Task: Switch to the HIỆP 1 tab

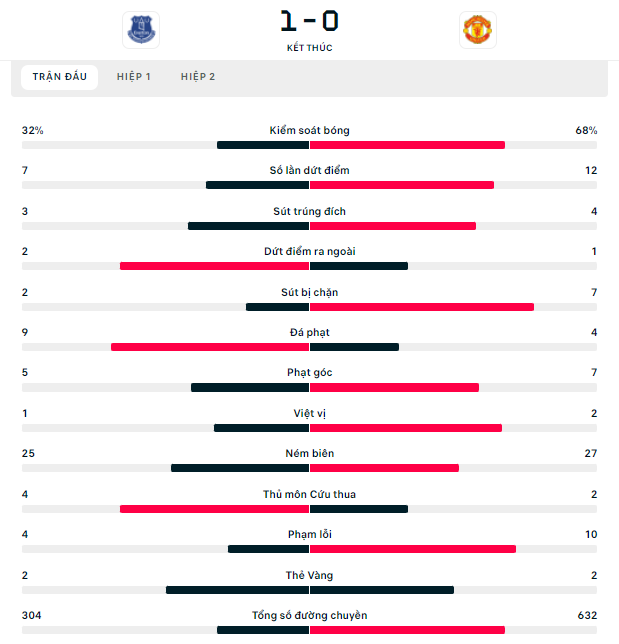Action: pos(134,77)
